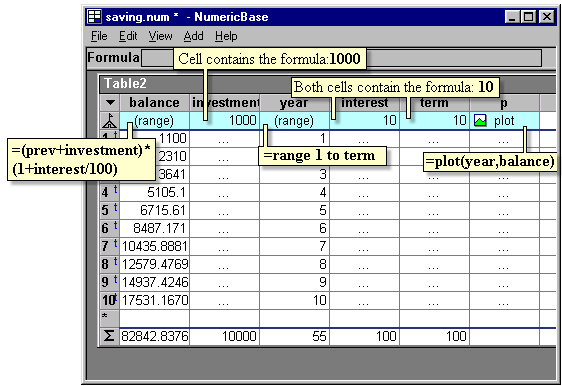Image resolution: width=562 pixels, height=386 pixels.
Task: Click year cell with value 10
Action: (294, 300)
